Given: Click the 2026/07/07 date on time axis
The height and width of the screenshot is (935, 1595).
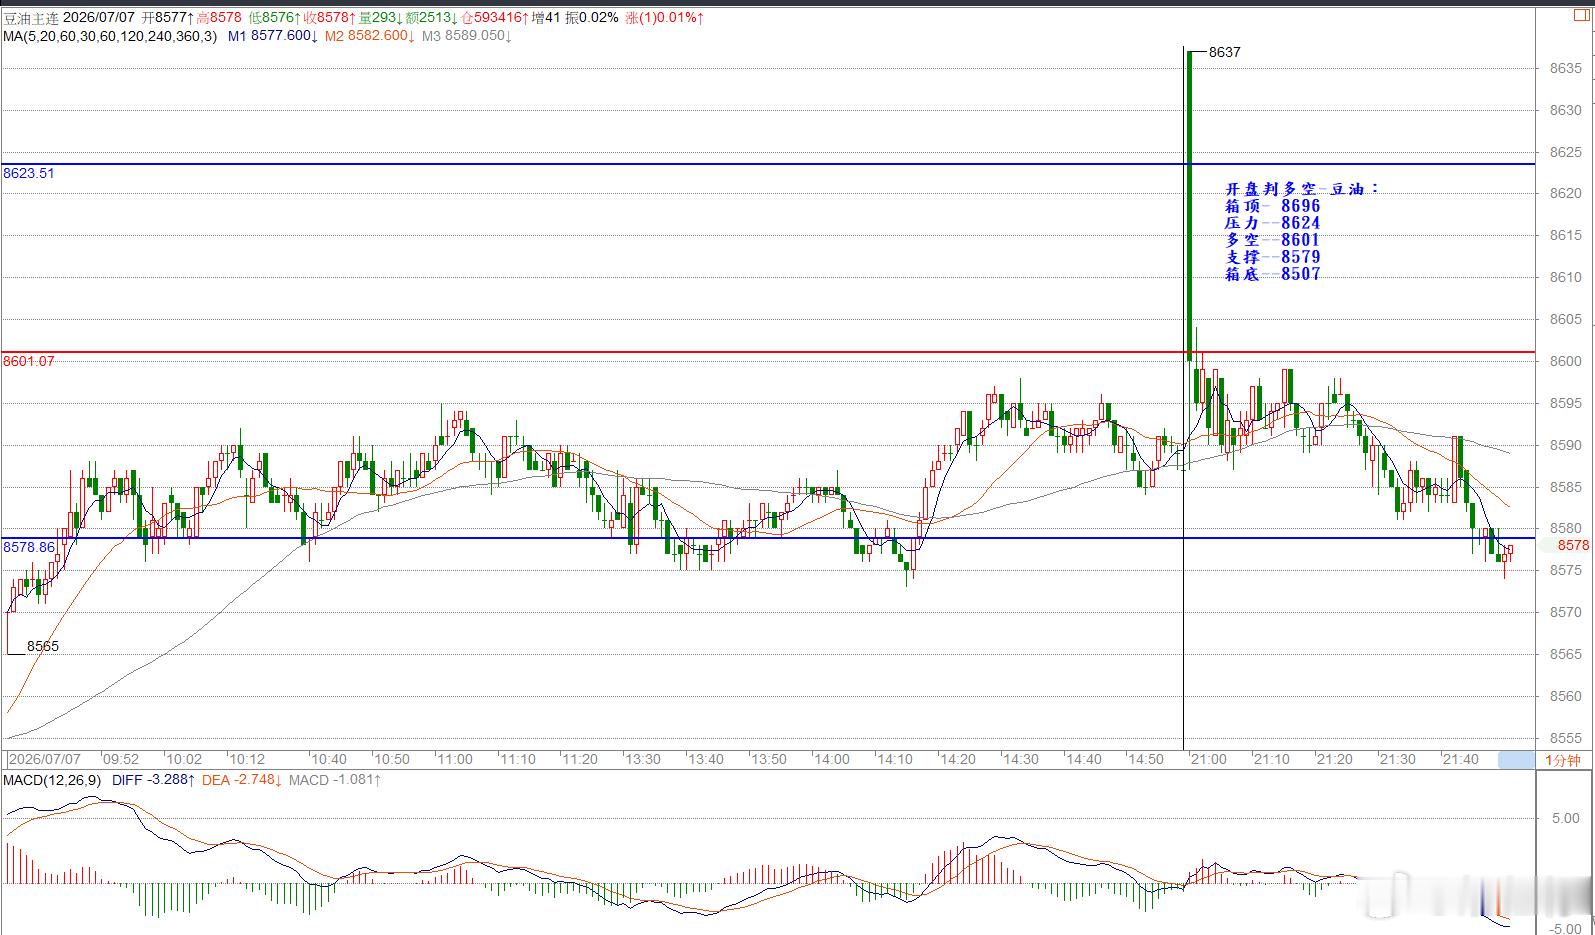Looking at the screenshot, I should [45, 760].
